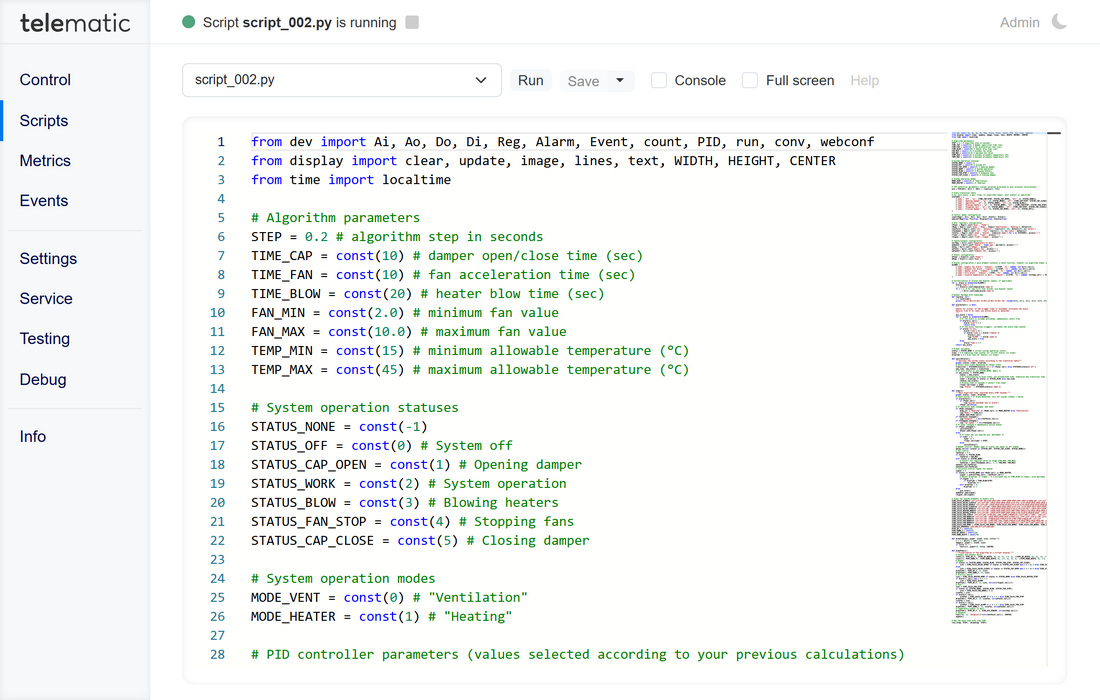Open the Metrics page

[x=45, y=160]
